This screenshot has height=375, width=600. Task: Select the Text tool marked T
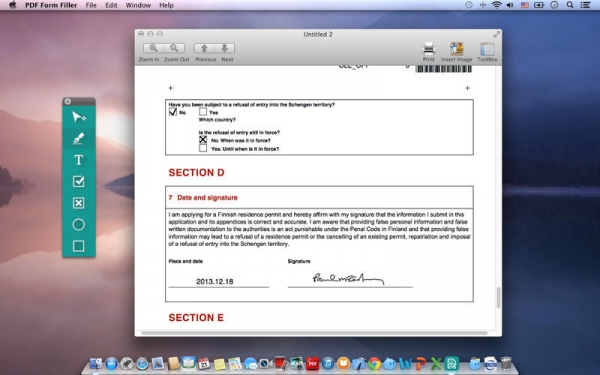pyautogui.click(x=79, y=160)
